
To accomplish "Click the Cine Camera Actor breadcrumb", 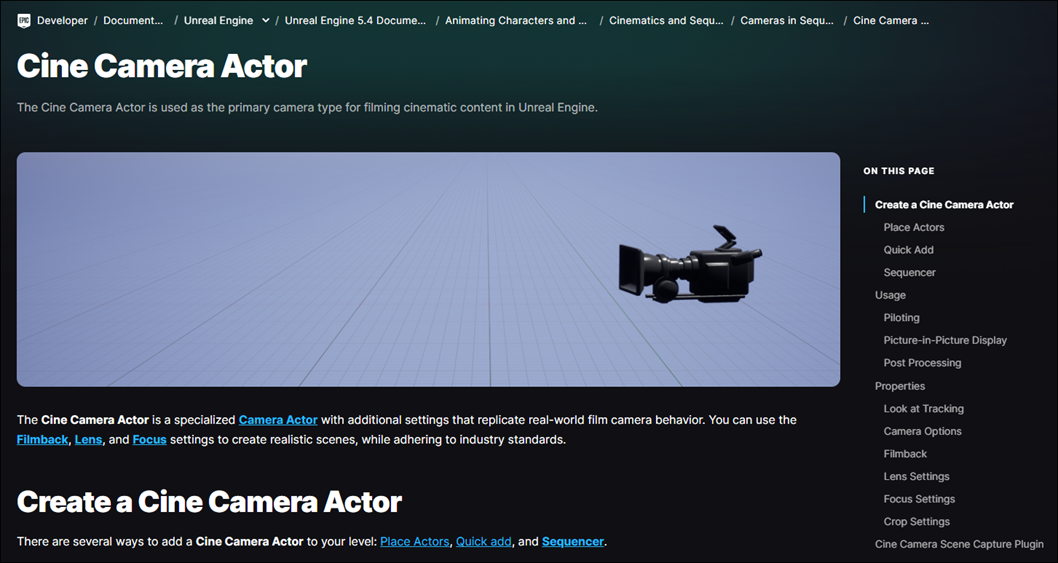I will point(891,20).
